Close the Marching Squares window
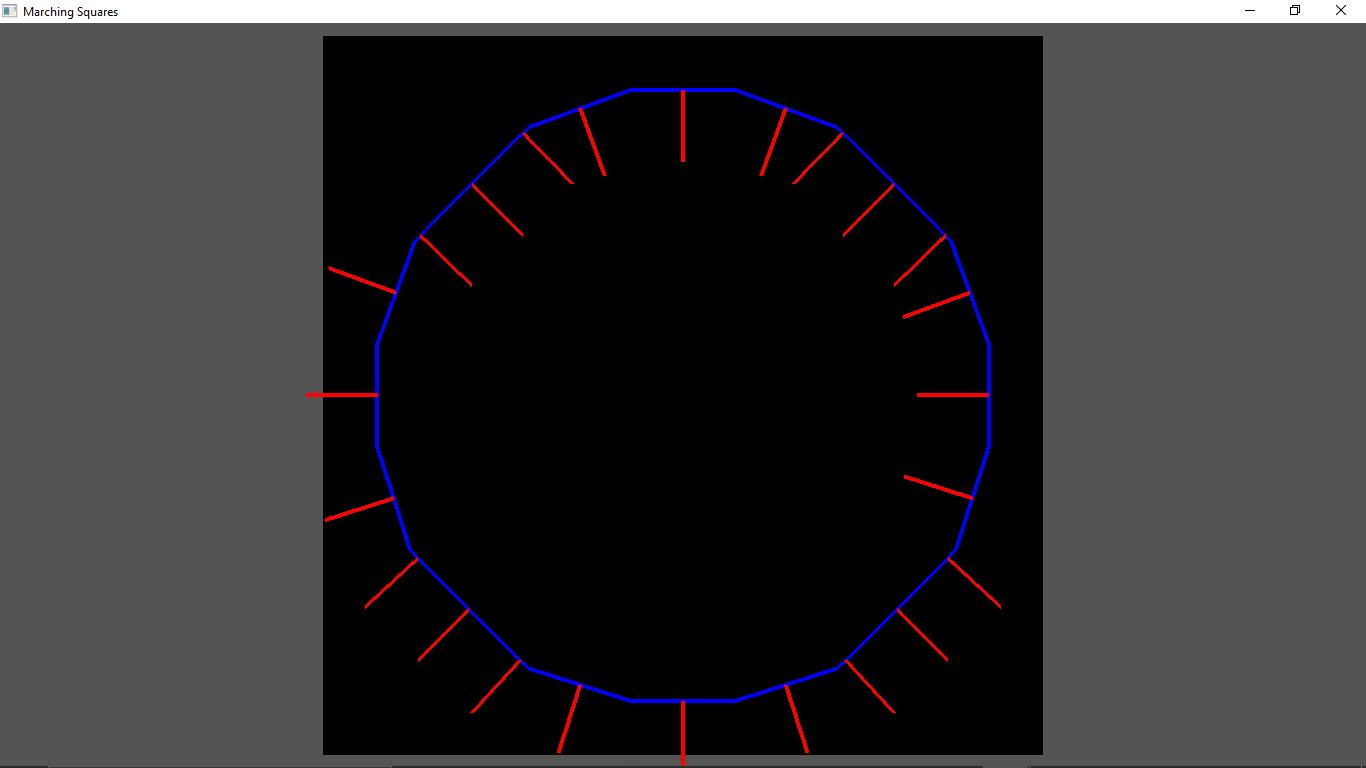The height and width of the screenshot is (768, 1366). [1341, 11]
